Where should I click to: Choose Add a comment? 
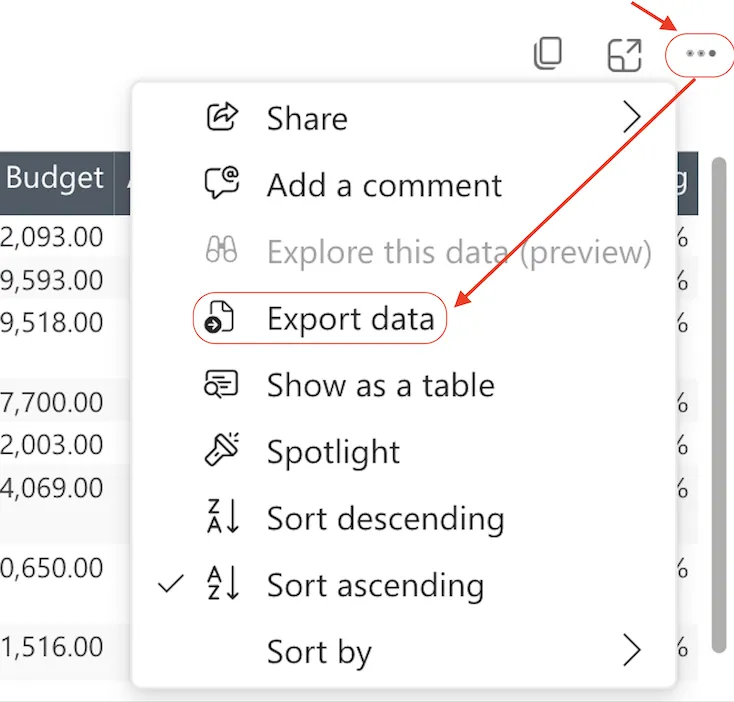[x=404, y=184]
